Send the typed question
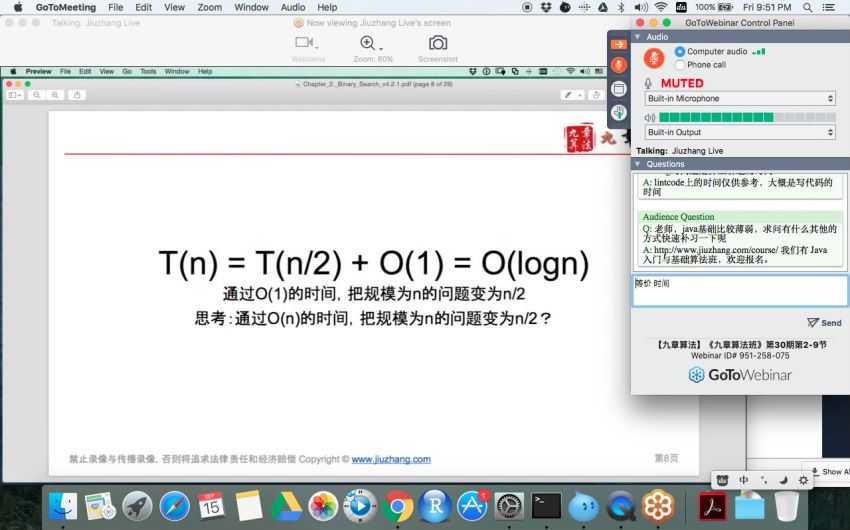The height and width of the screenshot is (530, 850). (824, 323)
